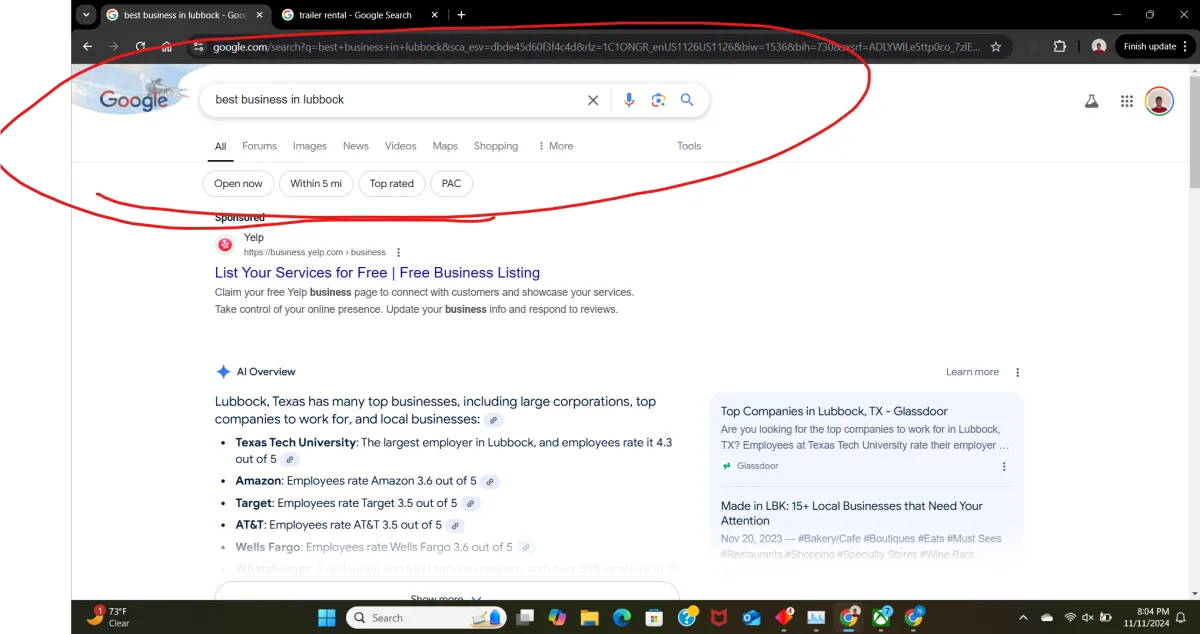The width and height of the screenshot is (1200, 634).
Task: Open the link icon beside Amazon rating
Action: coord(490,481)
